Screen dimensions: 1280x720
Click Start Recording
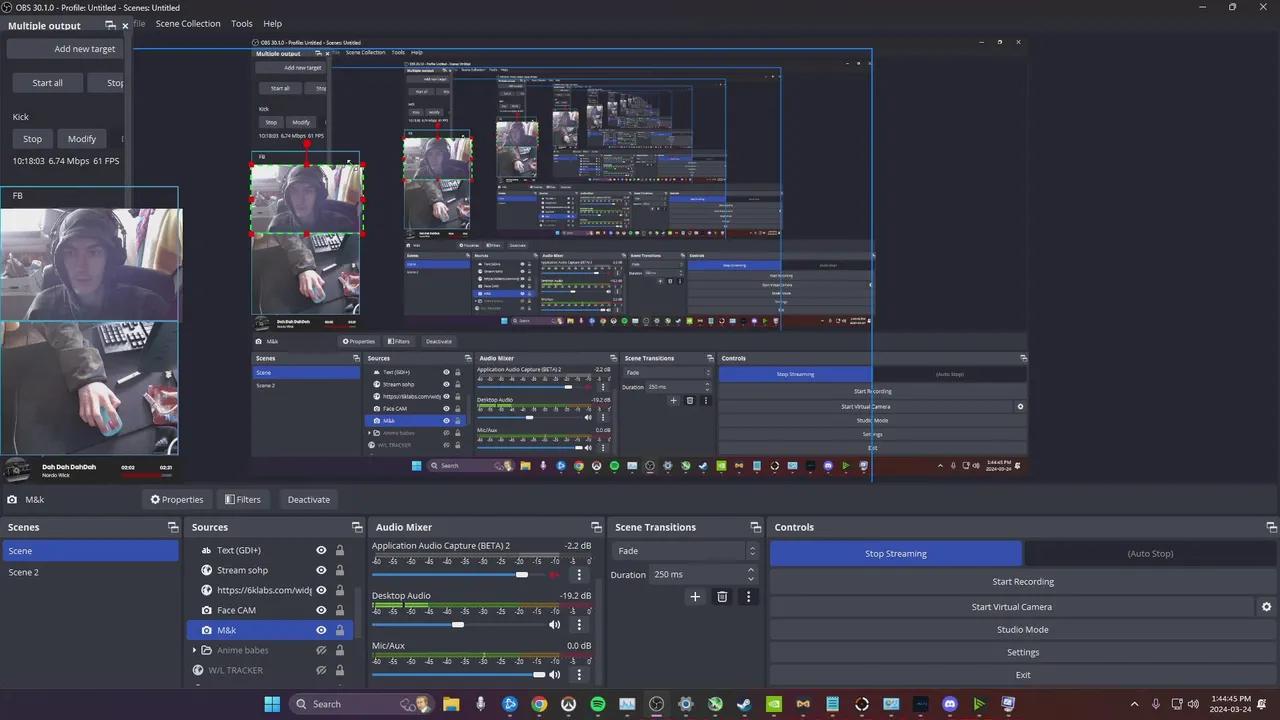pos(1023,582)
